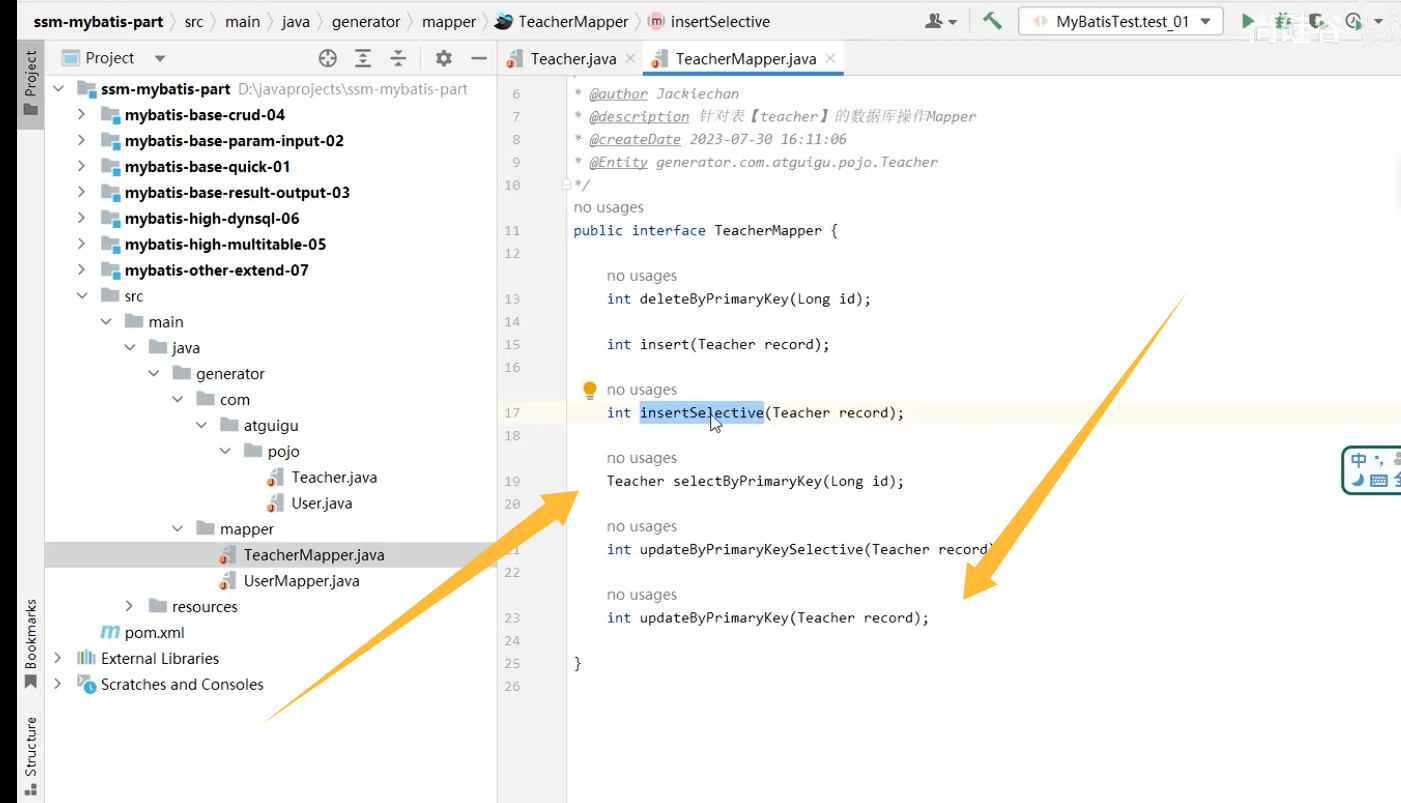The width and height of the screenshot is (1401, 803).
Task: Open the user account icon menu
Action: click(940, 21)
